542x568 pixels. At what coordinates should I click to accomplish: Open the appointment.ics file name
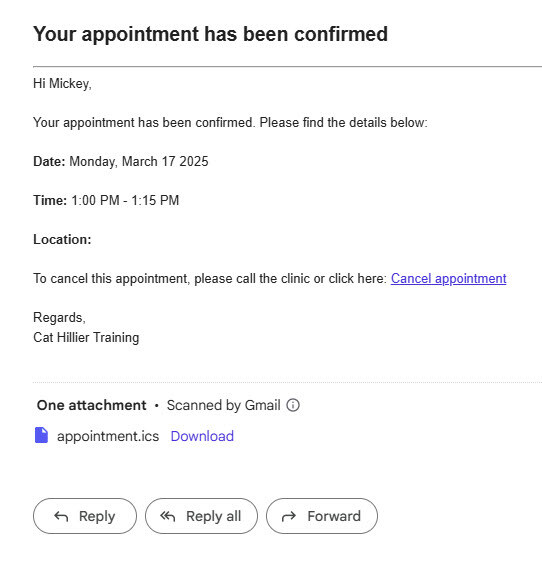pos(108,436)
